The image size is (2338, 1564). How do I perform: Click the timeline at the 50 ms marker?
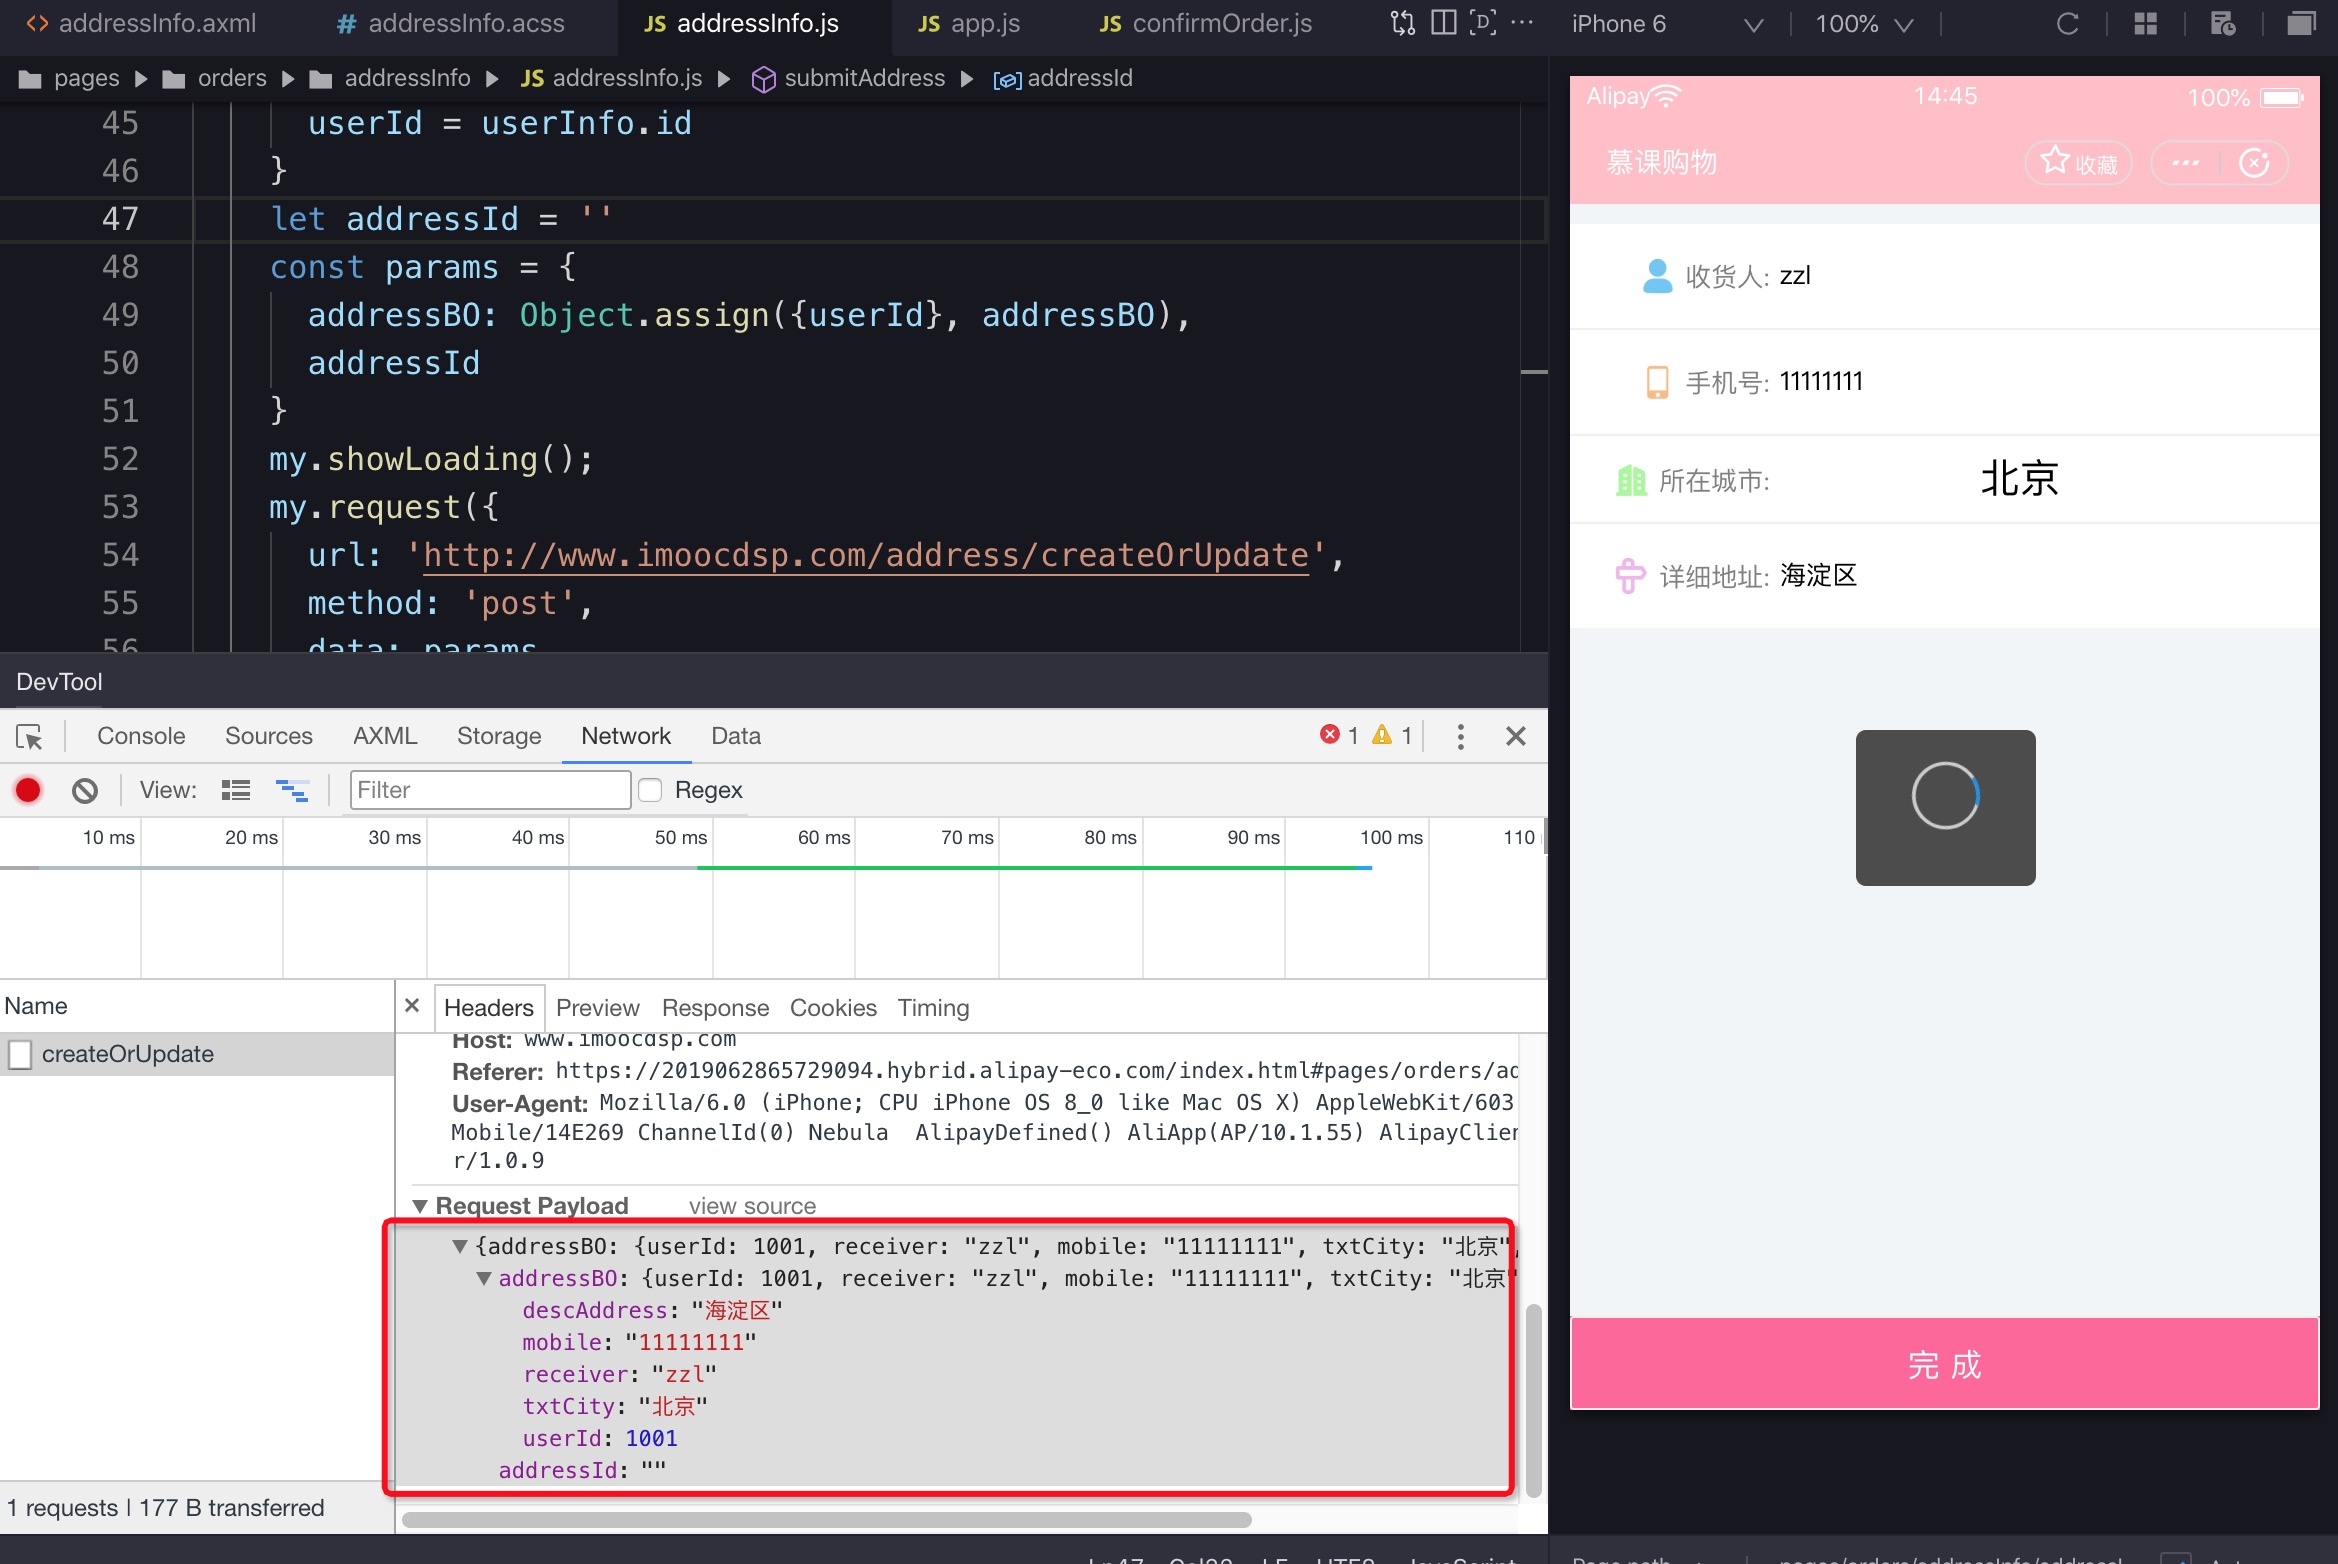click(681, 837)
